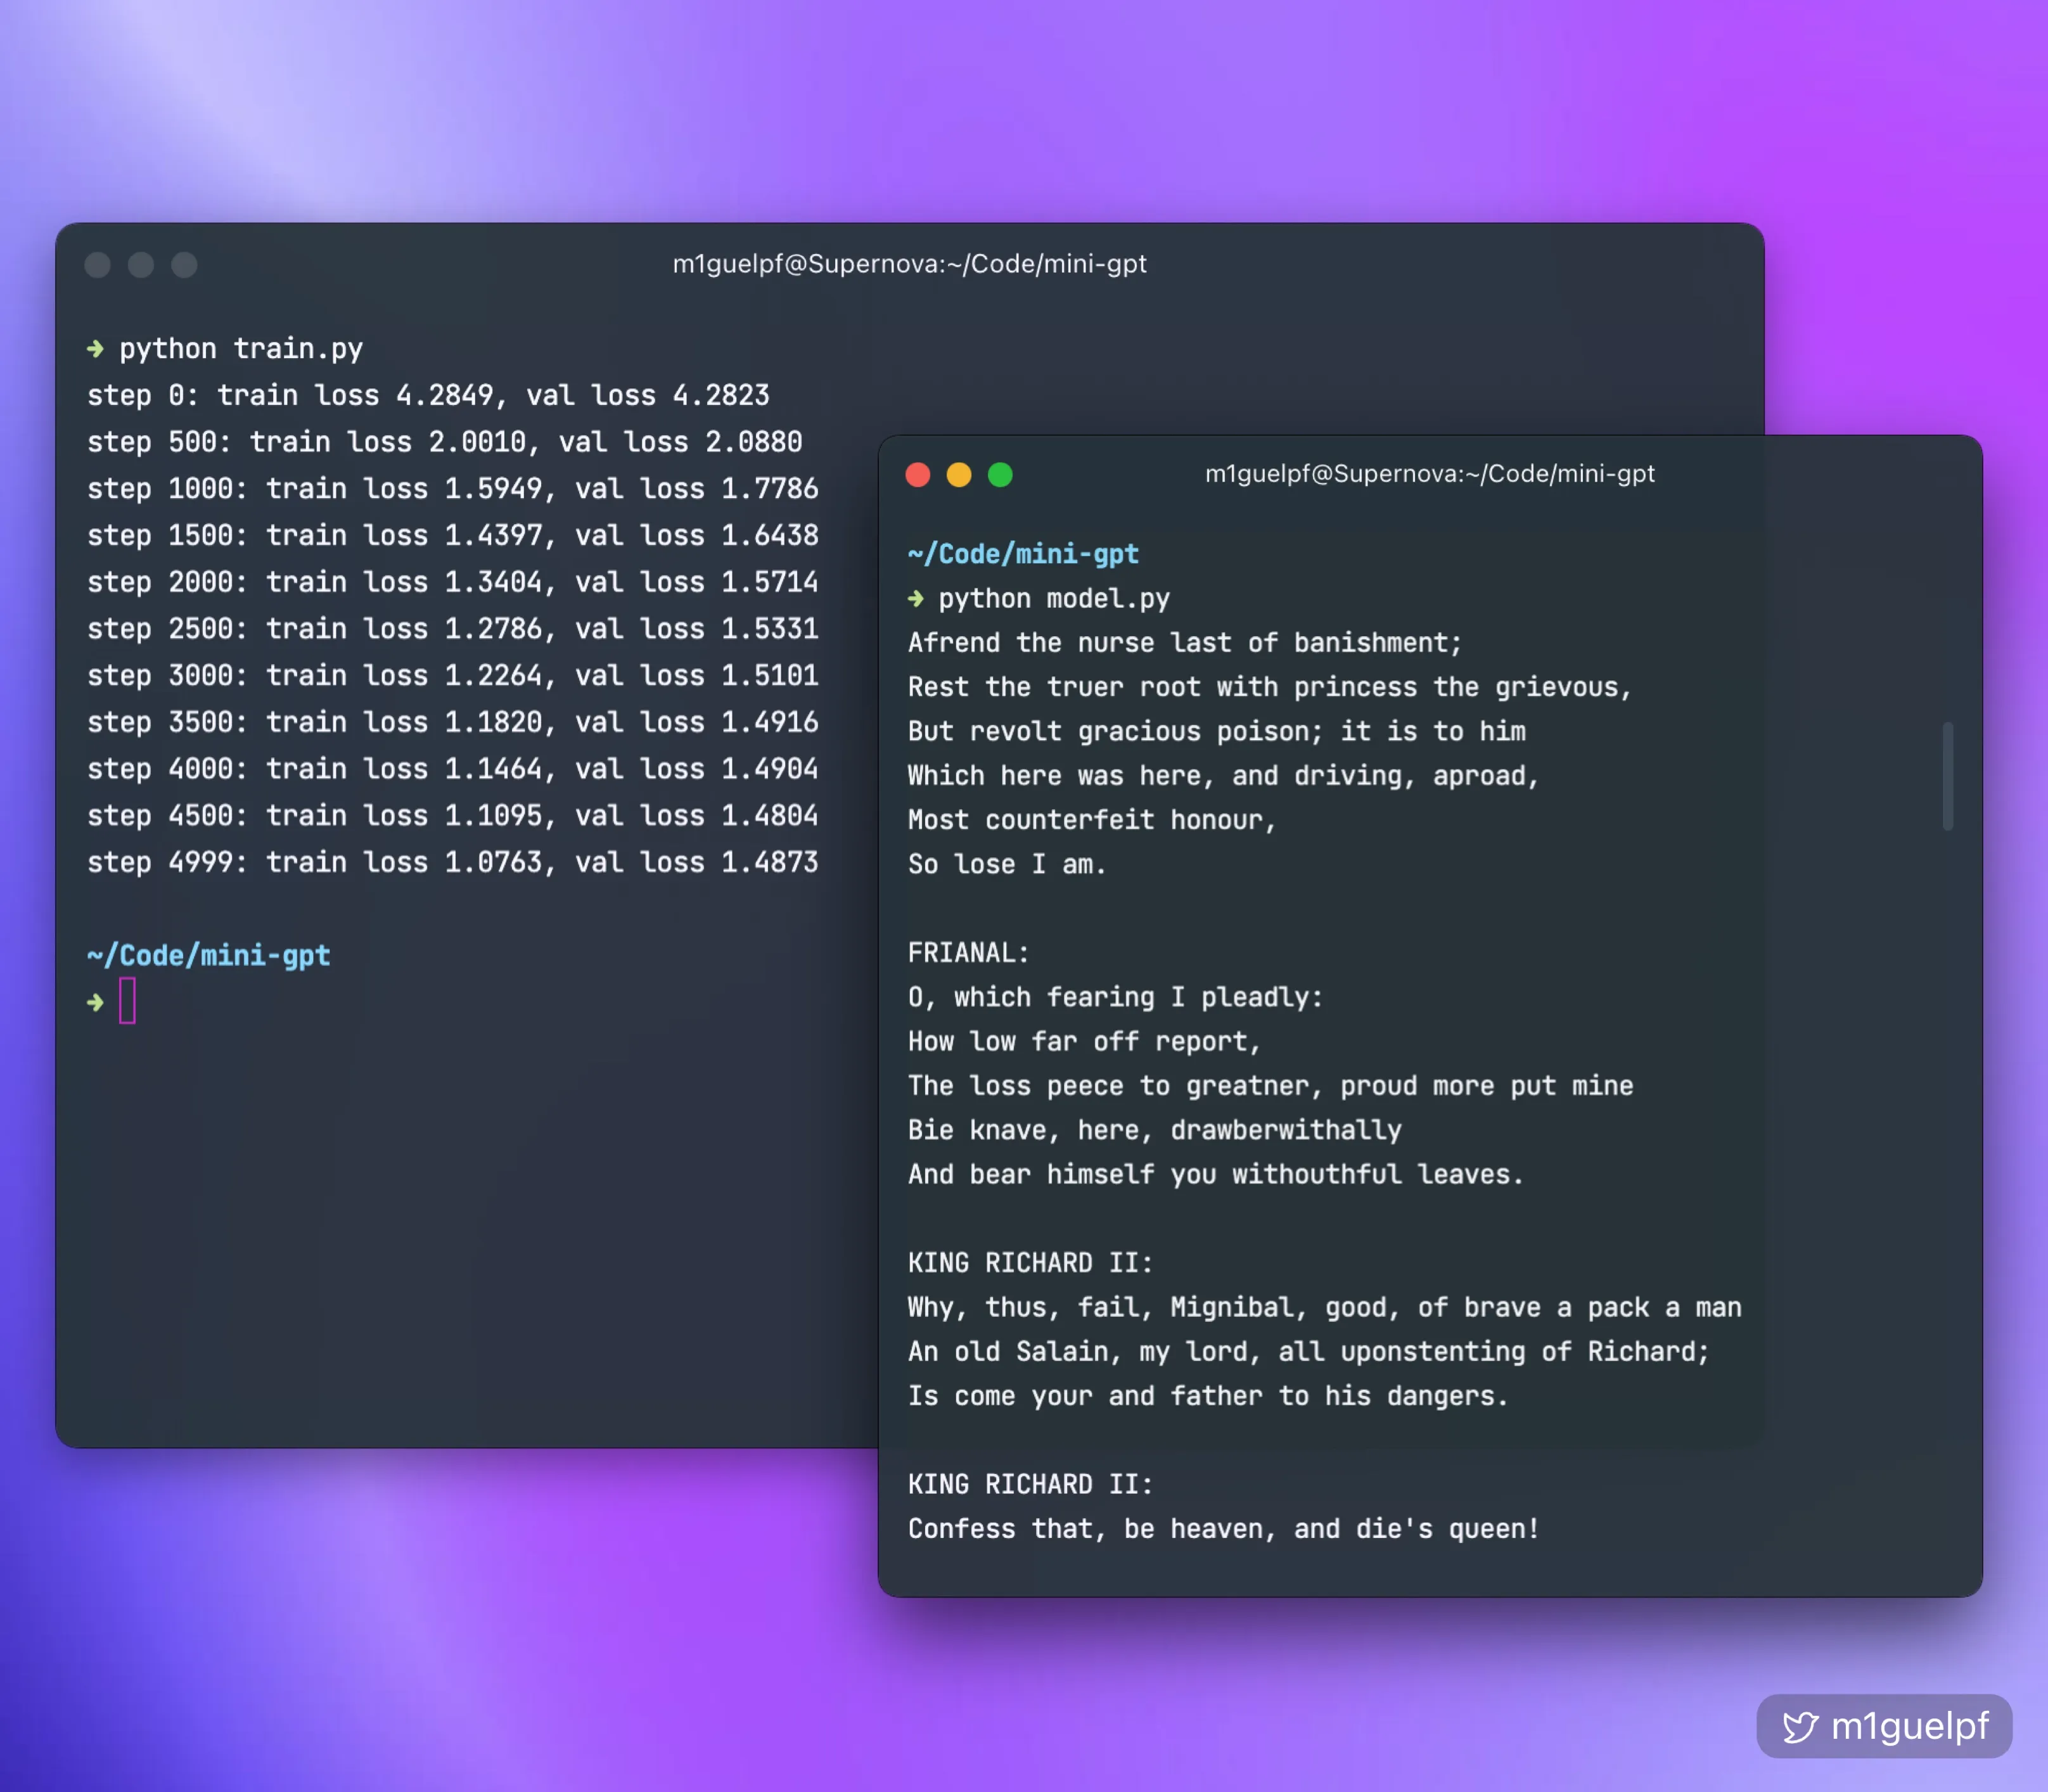Image resolution: width=2048 pixels, height=1792 pixels.
Task: Click the leftmost gray button of background terminal
Action: (x=97, y=265)
